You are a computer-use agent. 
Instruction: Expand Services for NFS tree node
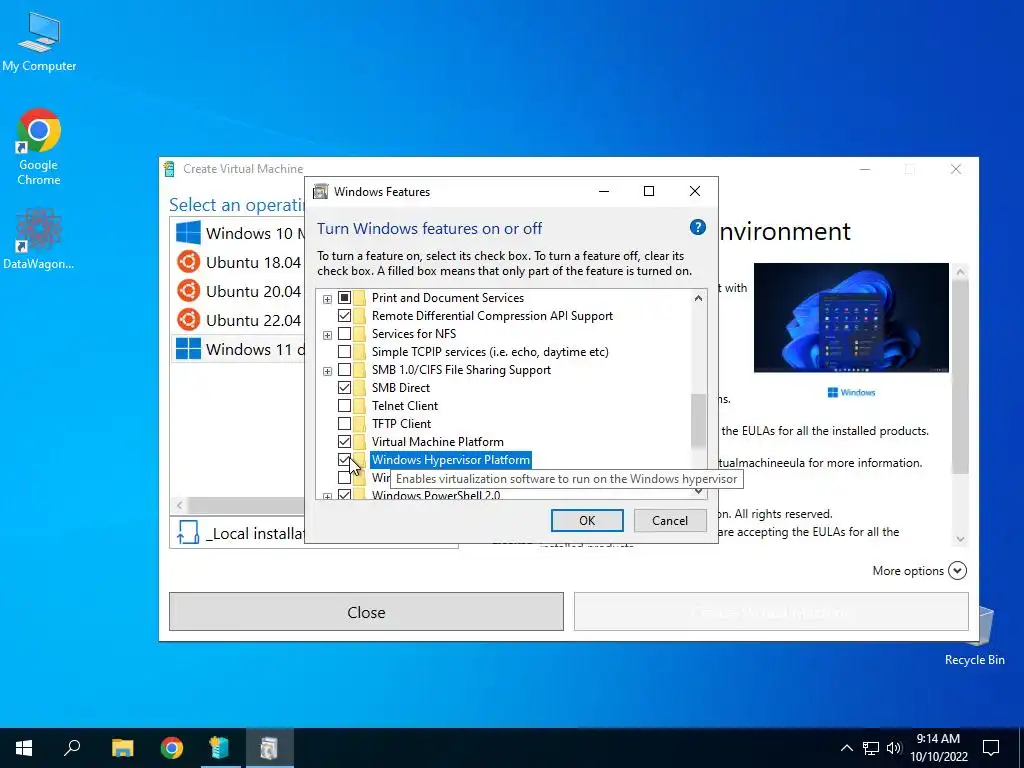[327, 335]
